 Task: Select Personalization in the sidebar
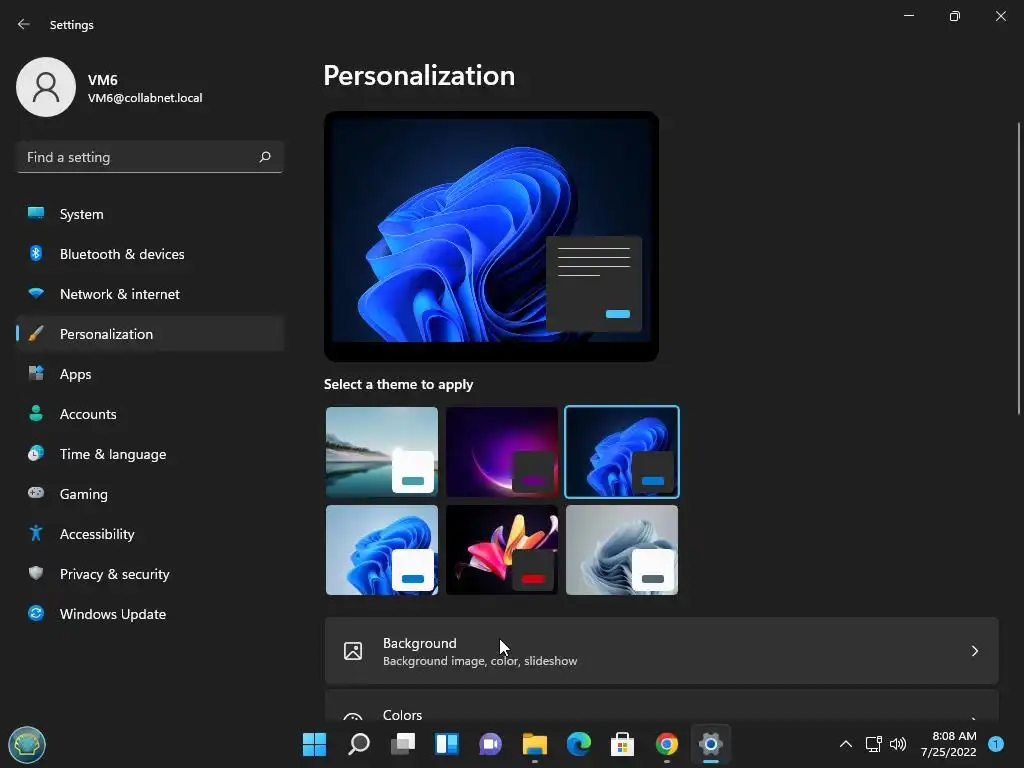pos(150,334)
